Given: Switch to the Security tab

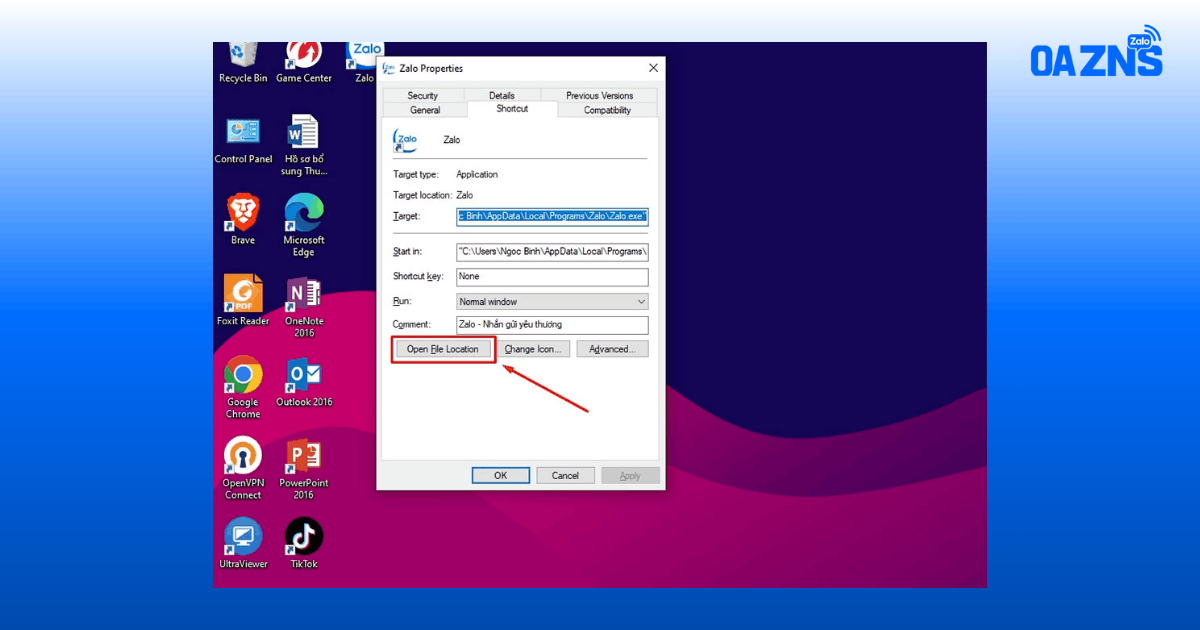Looking at the screenshot, I should tap(423, 96).
